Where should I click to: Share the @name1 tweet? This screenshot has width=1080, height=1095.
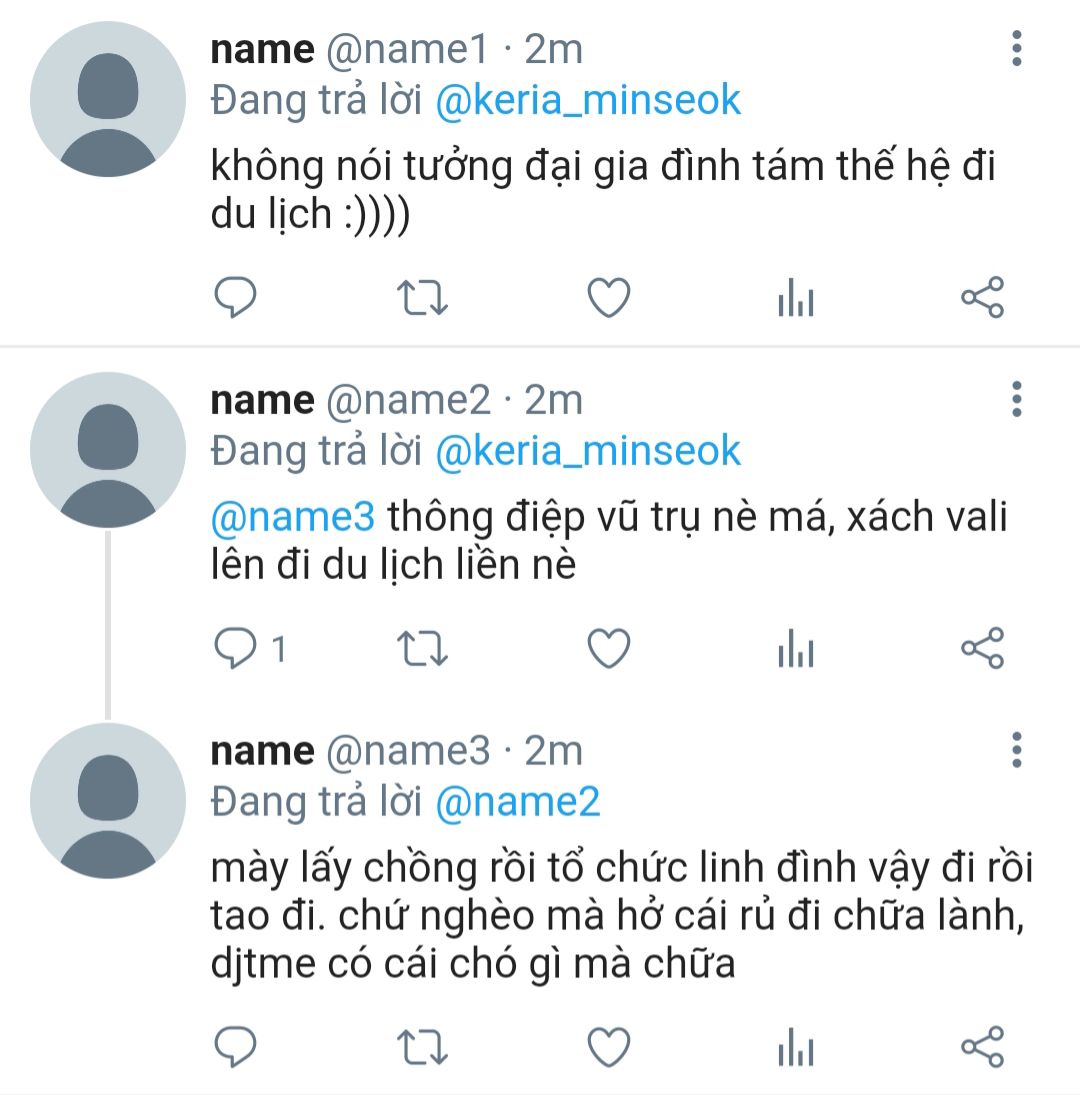pos(982,298)
